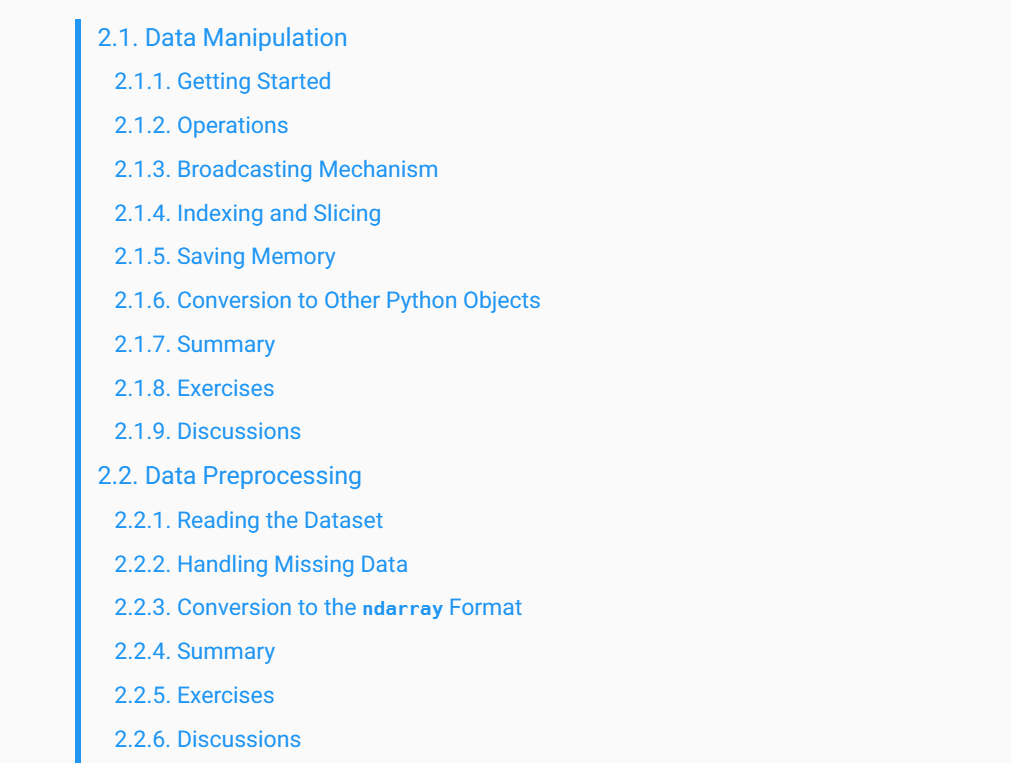Click the "2.1.6." section number
This screenshot has height=763, width=1011.
(142, 301)
